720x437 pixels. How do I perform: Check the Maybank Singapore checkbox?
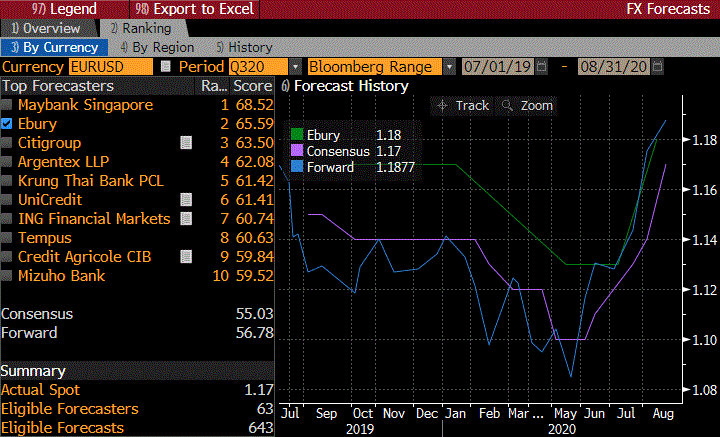(8, 105)
